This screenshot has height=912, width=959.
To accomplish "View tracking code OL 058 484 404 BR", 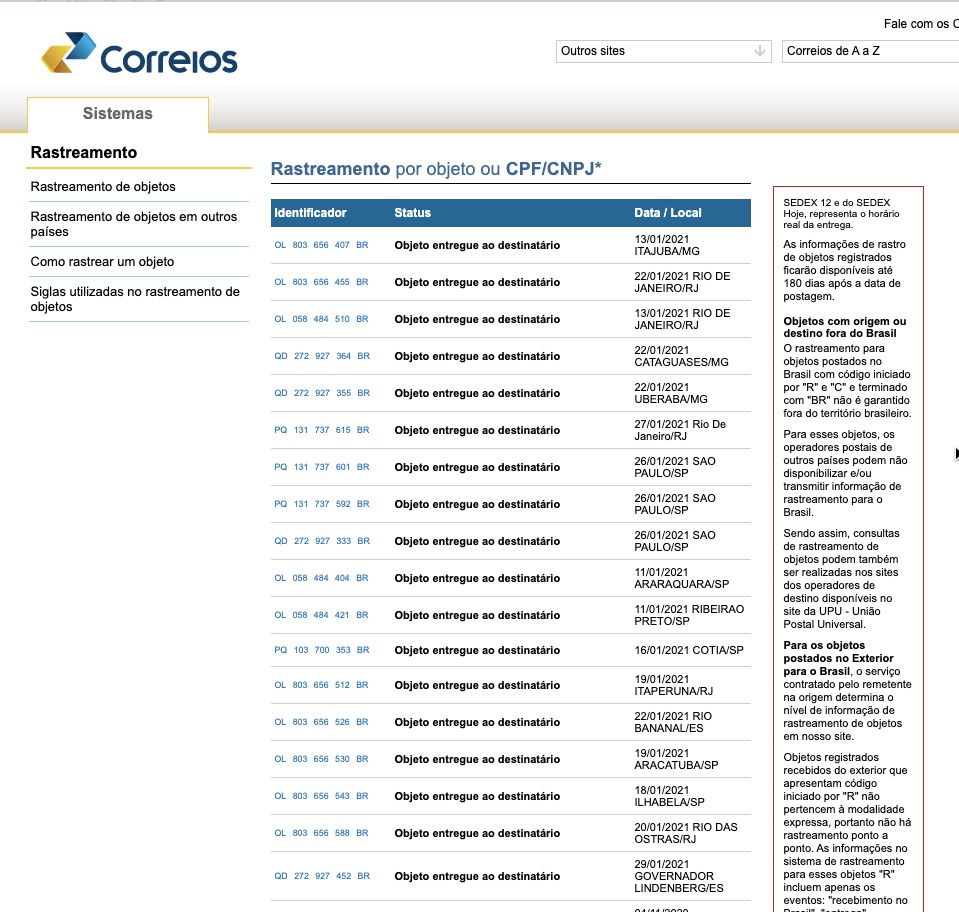I will (321, 578).
